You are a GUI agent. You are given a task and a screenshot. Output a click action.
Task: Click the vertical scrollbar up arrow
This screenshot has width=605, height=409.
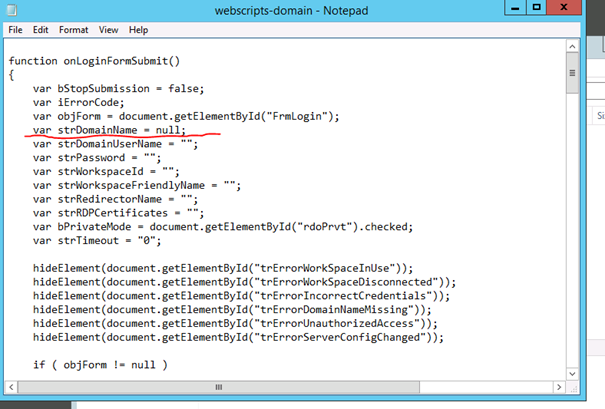[x=572, y=47]
